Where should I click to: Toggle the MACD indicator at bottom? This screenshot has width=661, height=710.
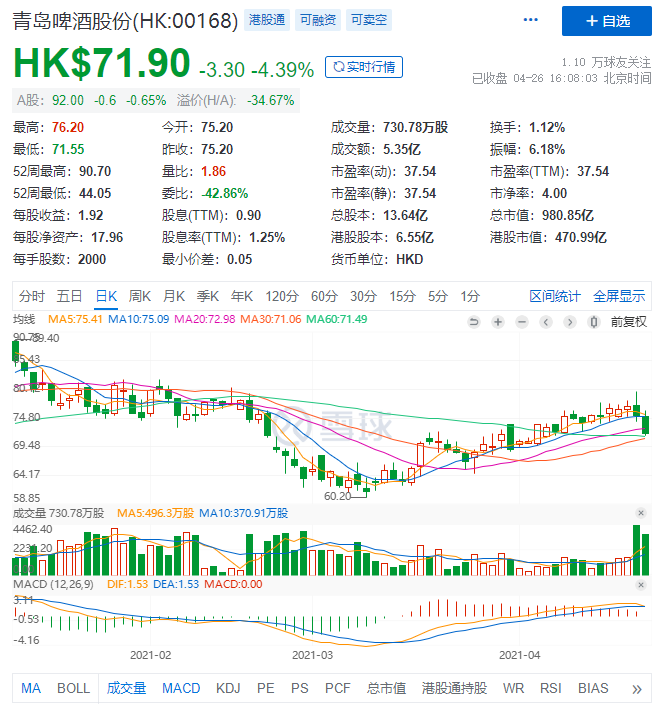pos(181,688)
